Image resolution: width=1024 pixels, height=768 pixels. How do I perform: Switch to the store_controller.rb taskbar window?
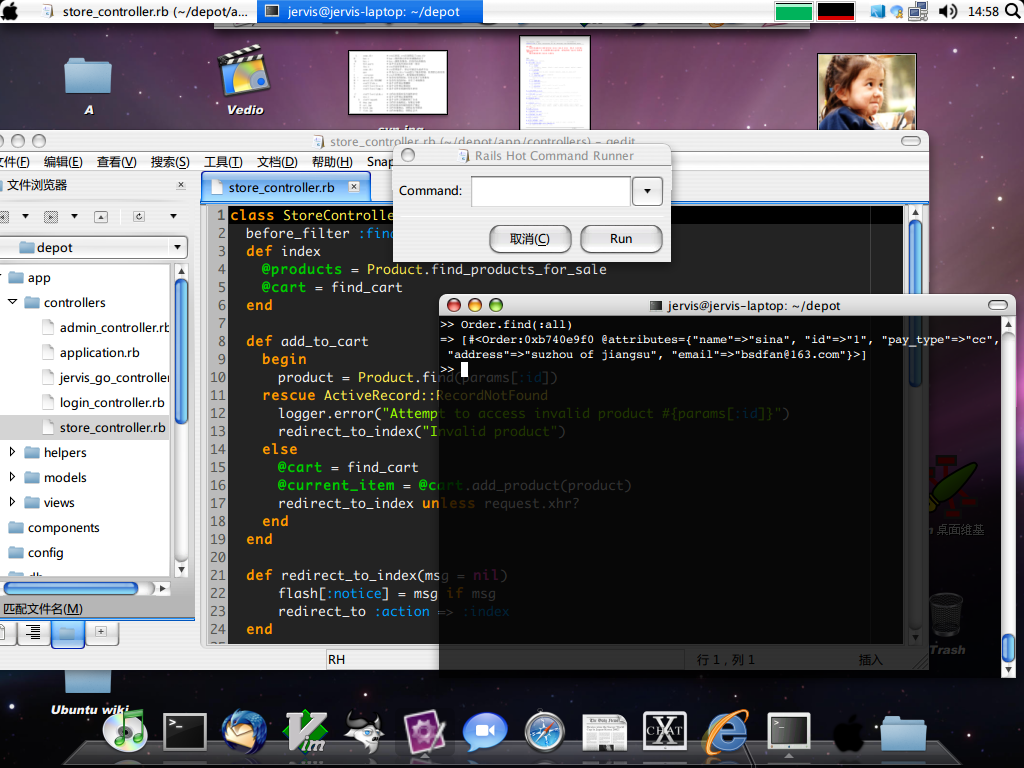pyautogui.click(x=146, y=12)
